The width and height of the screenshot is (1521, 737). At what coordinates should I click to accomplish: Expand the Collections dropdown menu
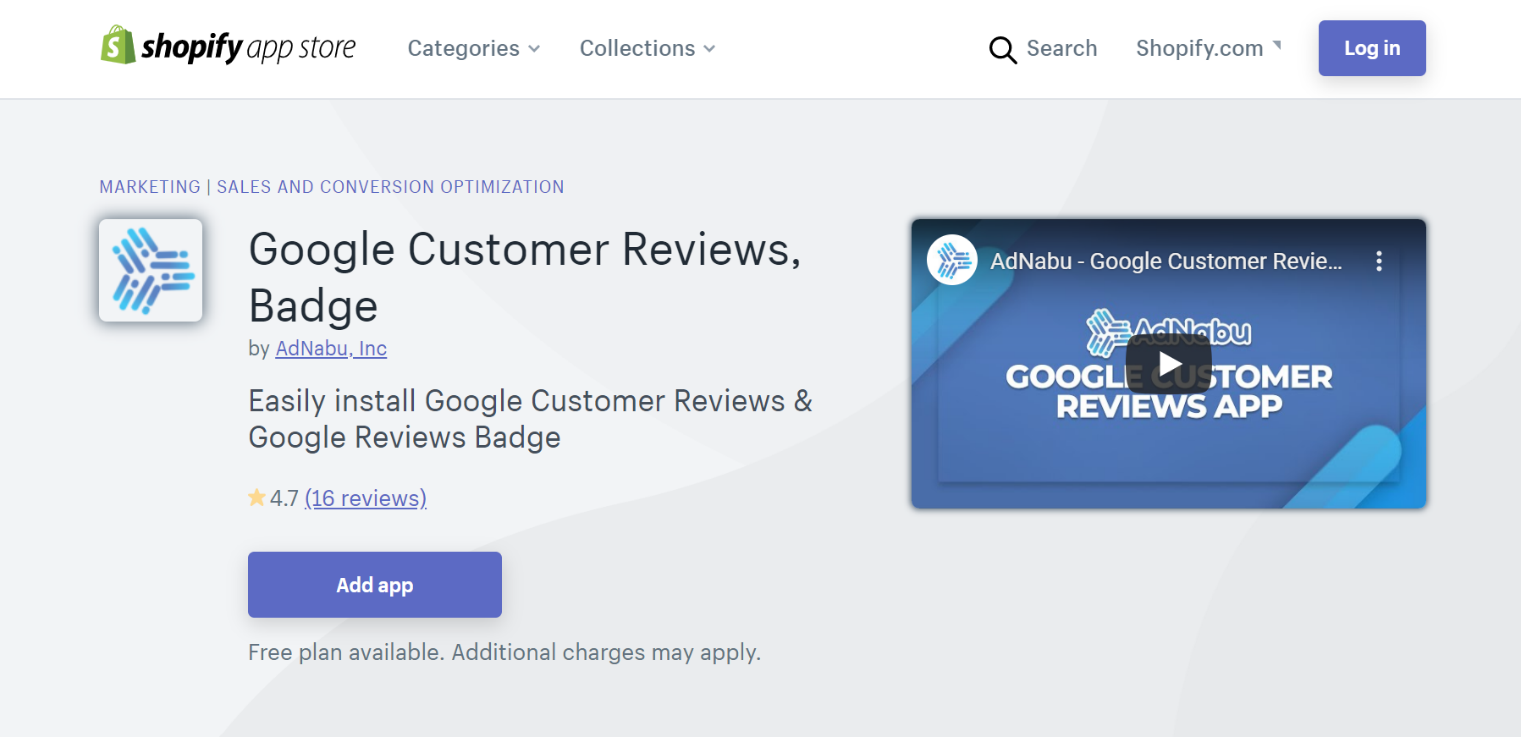pyautogui.click(x=647, y=48)
